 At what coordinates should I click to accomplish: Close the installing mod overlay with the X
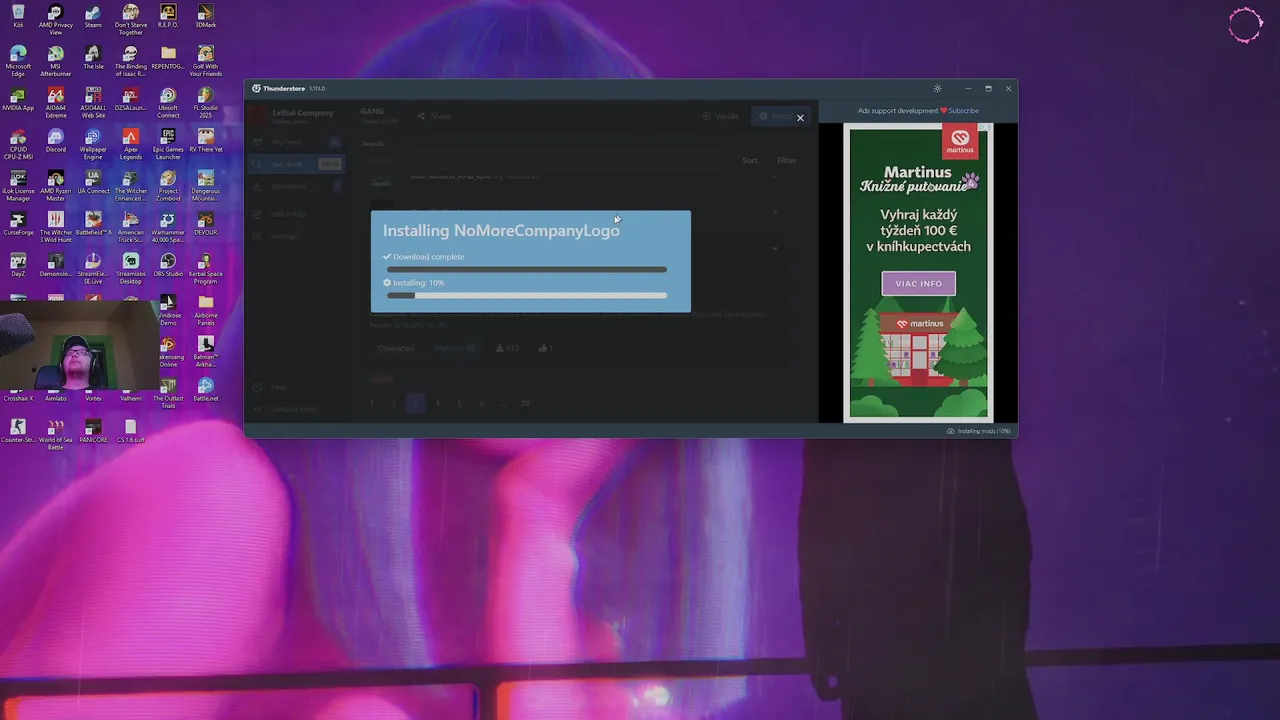pos(800,118)
